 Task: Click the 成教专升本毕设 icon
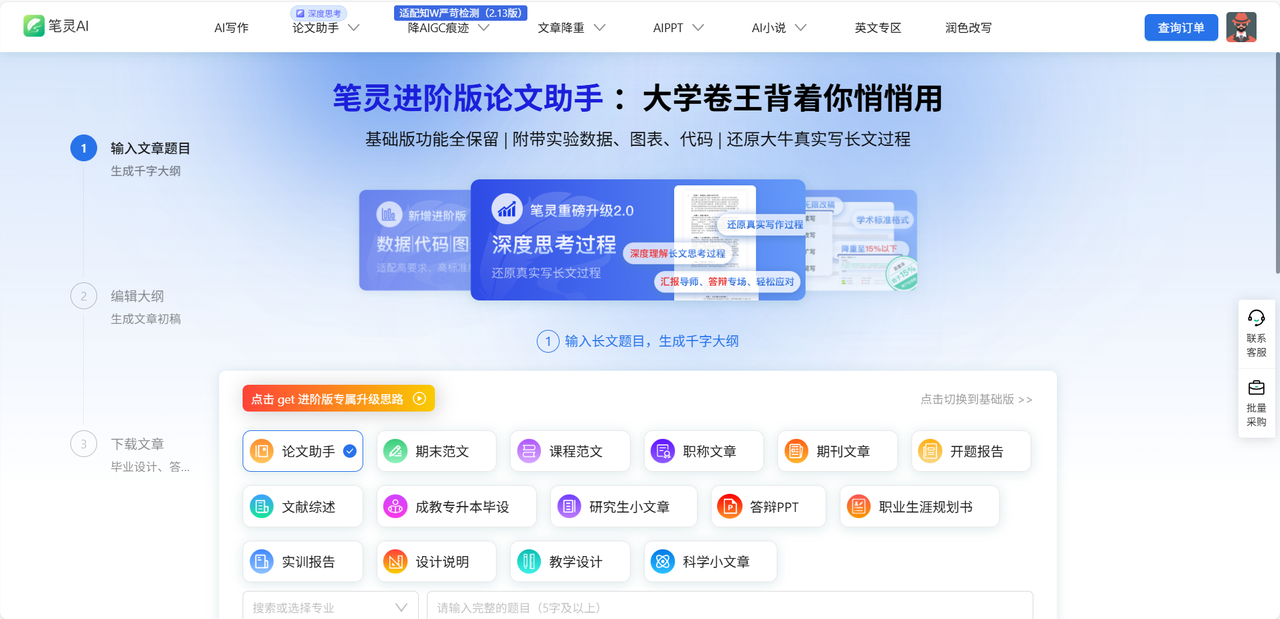395,507
